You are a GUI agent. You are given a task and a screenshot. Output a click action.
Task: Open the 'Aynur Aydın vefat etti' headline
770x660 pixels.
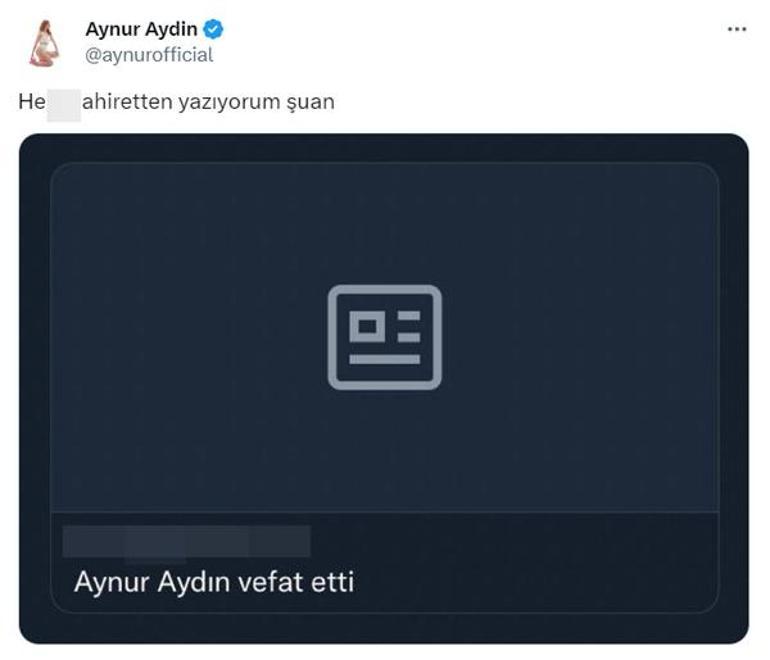pos(214,582)
